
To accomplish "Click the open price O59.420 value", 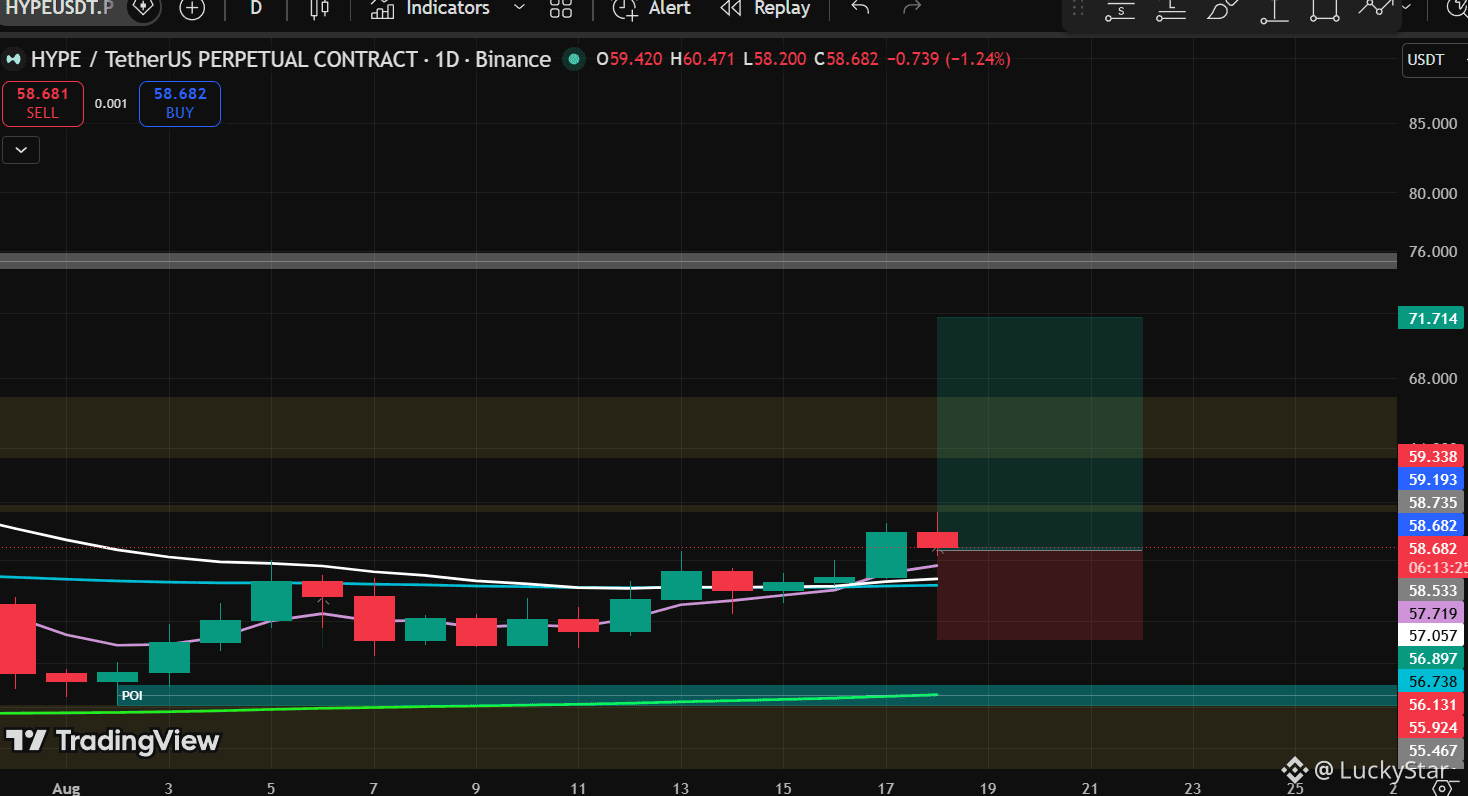I will [629, 59].
